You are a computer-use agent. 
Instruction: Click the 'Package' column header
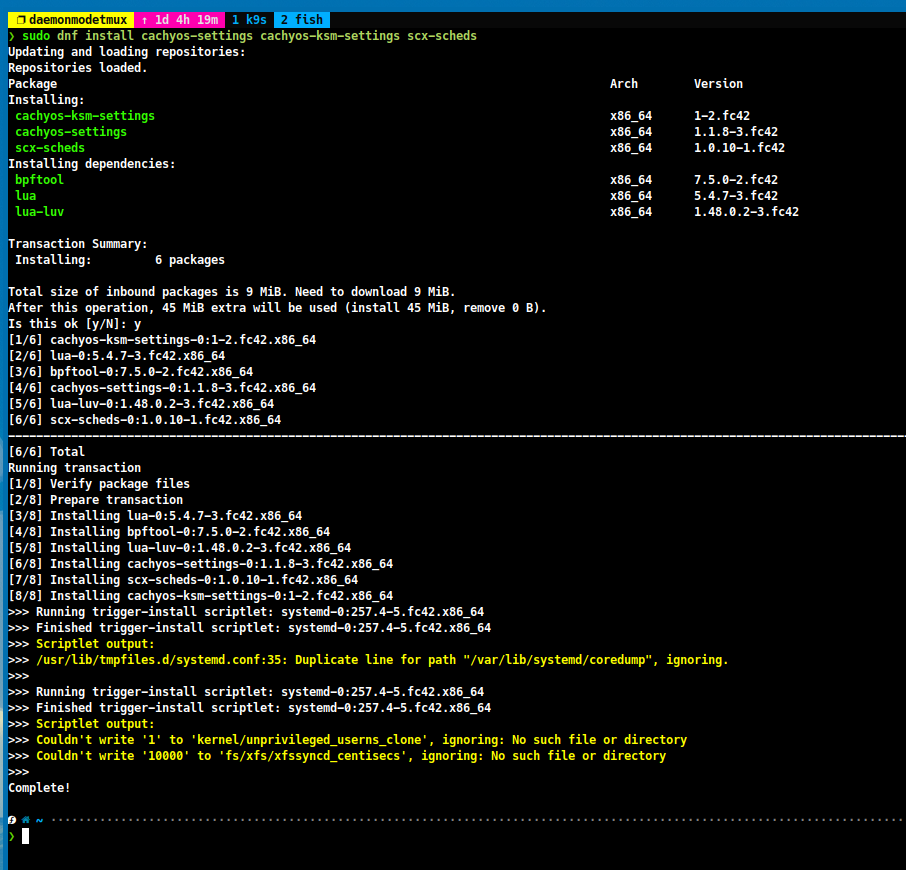pos(32,84)
